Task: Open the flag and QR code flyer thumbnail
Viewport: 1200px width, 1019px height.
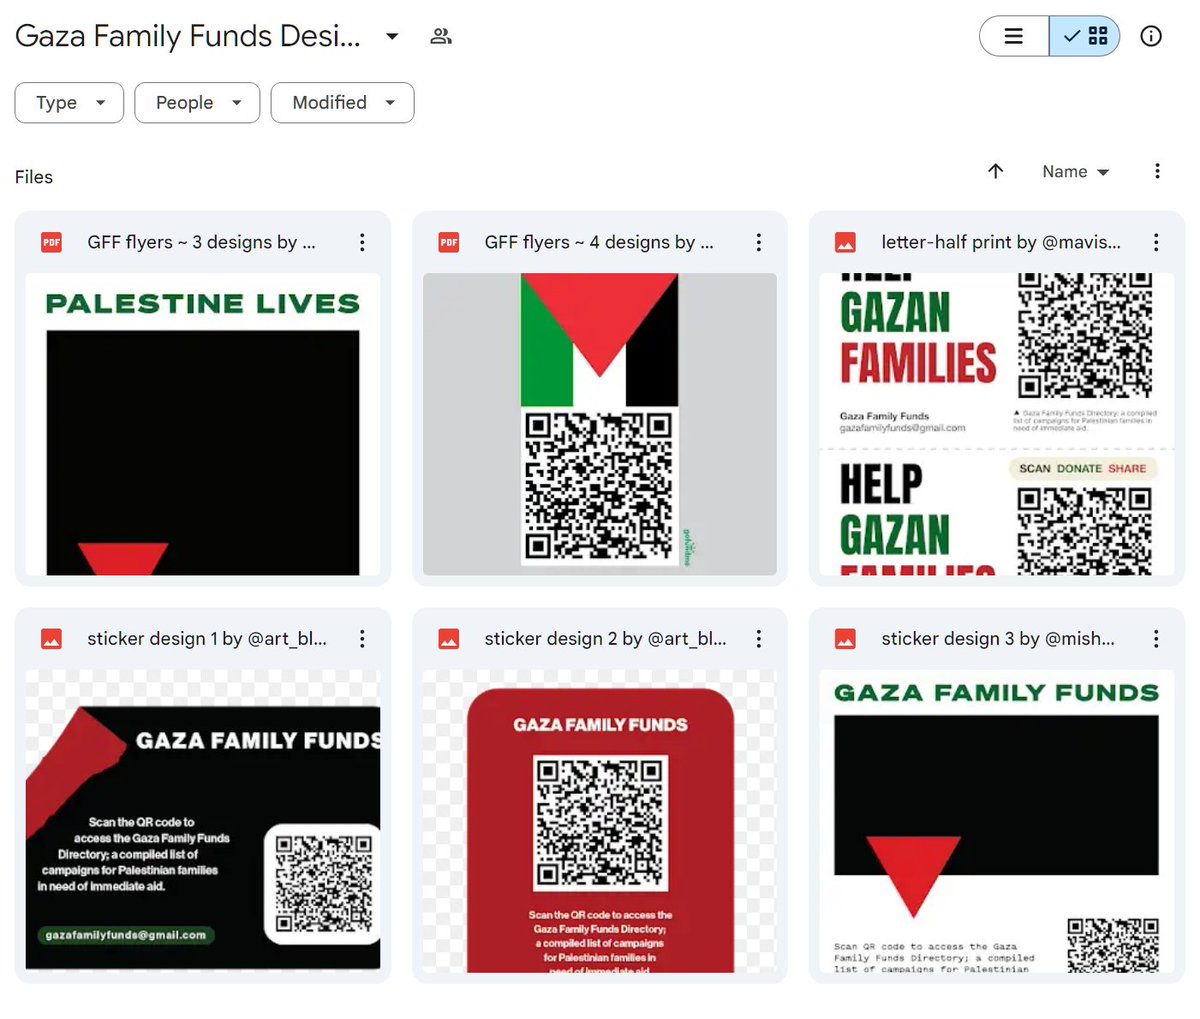Action: pyautogui.click(x=600, y=424)
